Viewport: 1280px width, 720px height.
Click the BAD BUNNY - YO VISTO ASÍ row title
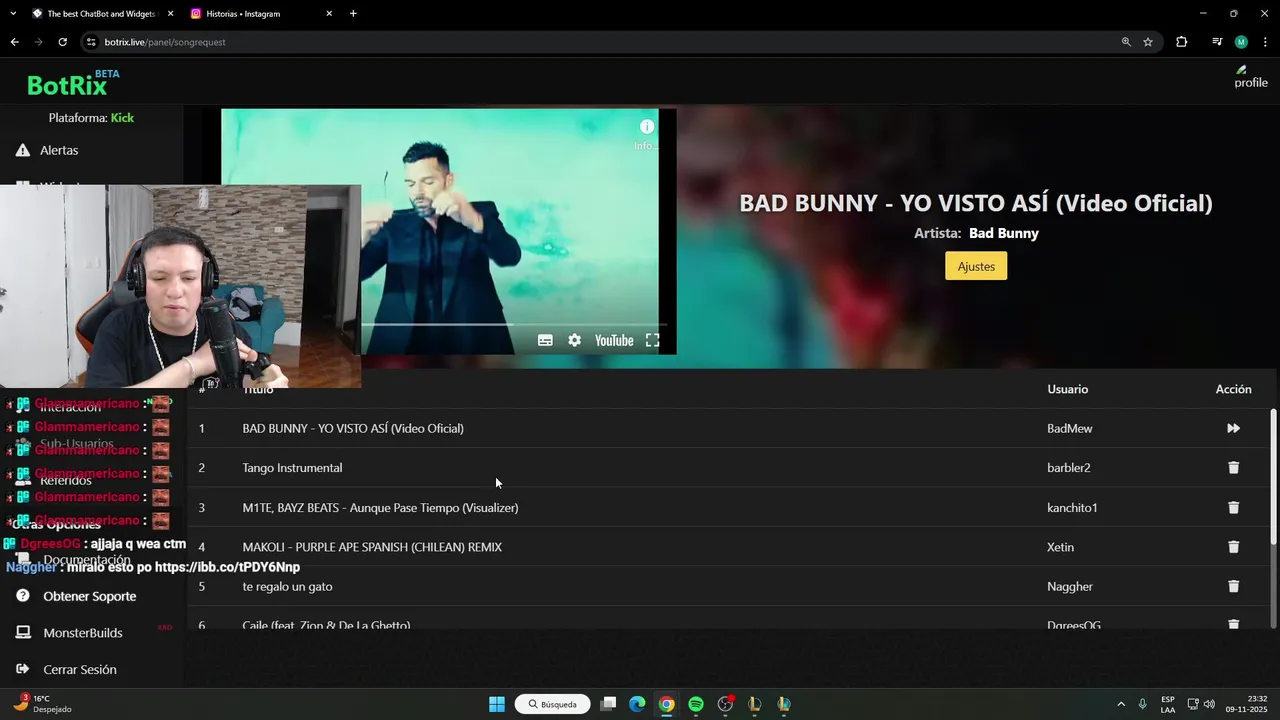(x=353, y=428)
